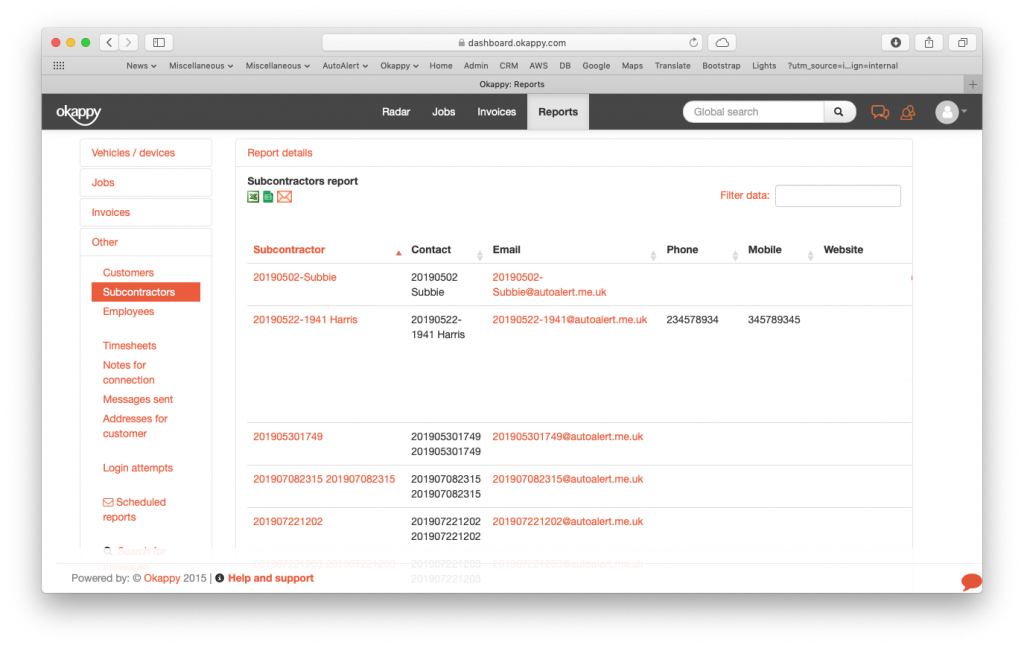1024x648 pixels.
Task: Open the News bookmarks dropdown
Action: click(x=141, y=65)
